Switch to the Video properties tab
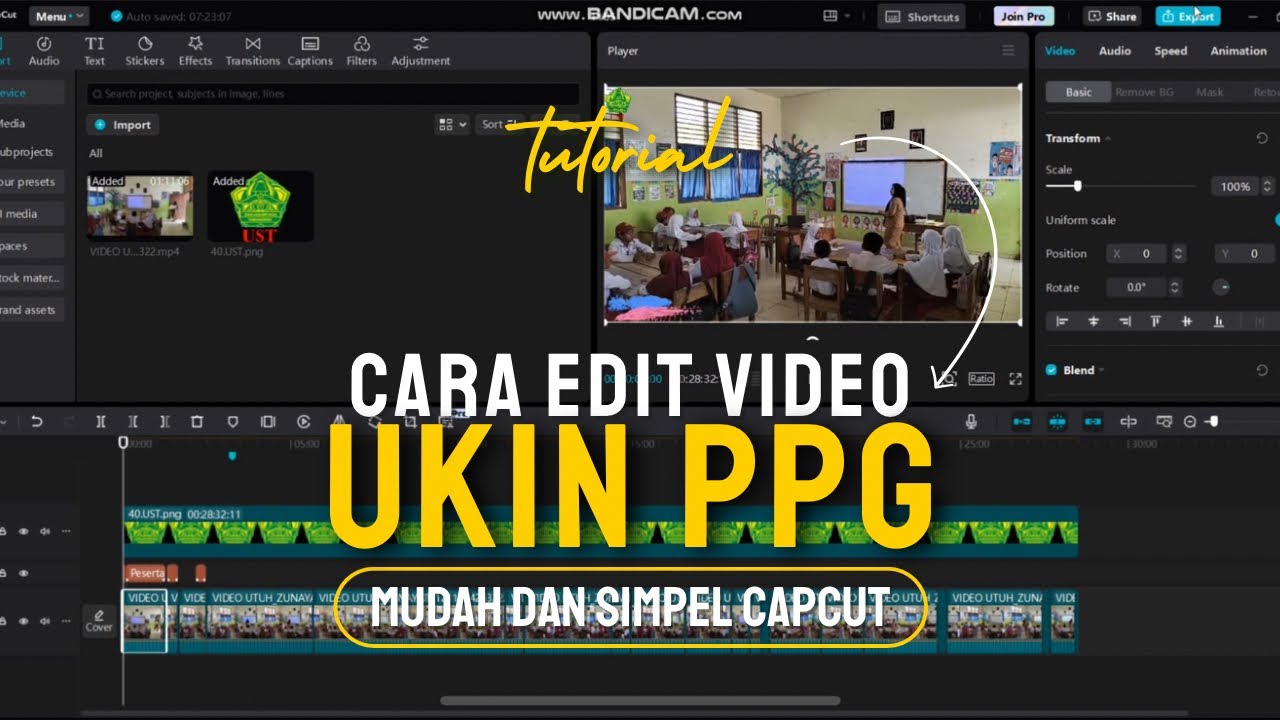 pyautogui.click(x=1060, y=51)
